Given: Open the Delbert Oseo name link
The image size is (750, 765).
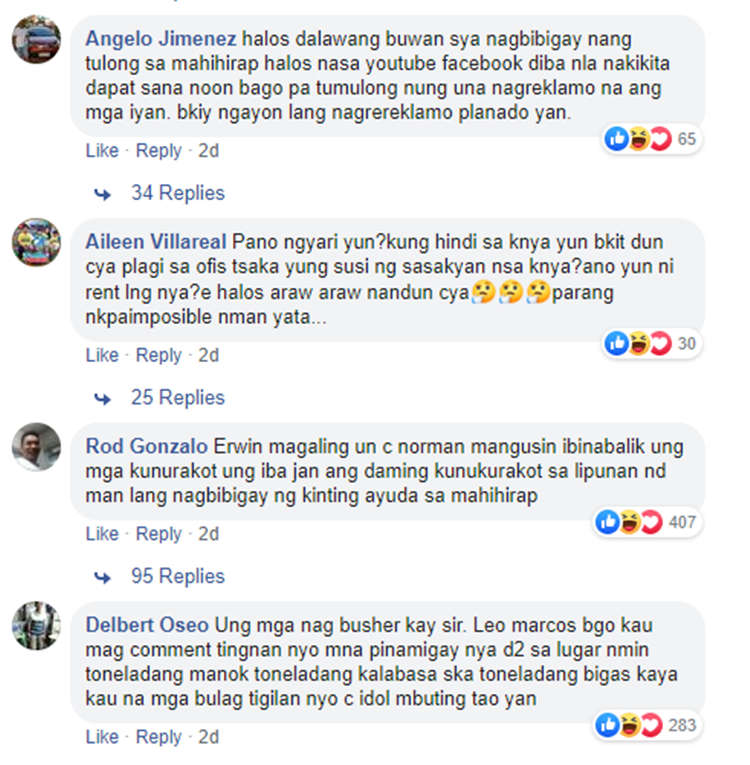Looking at the screenshot, I should (x=147, y=625).
